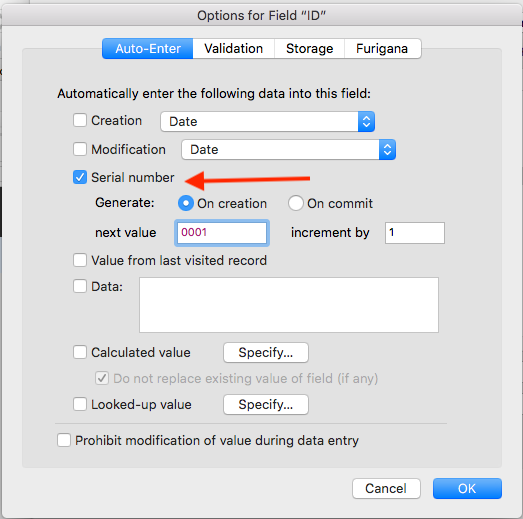This screenshot has height=519, width=523.
Task: Click inside the Data text area
Action: (289, 305)
